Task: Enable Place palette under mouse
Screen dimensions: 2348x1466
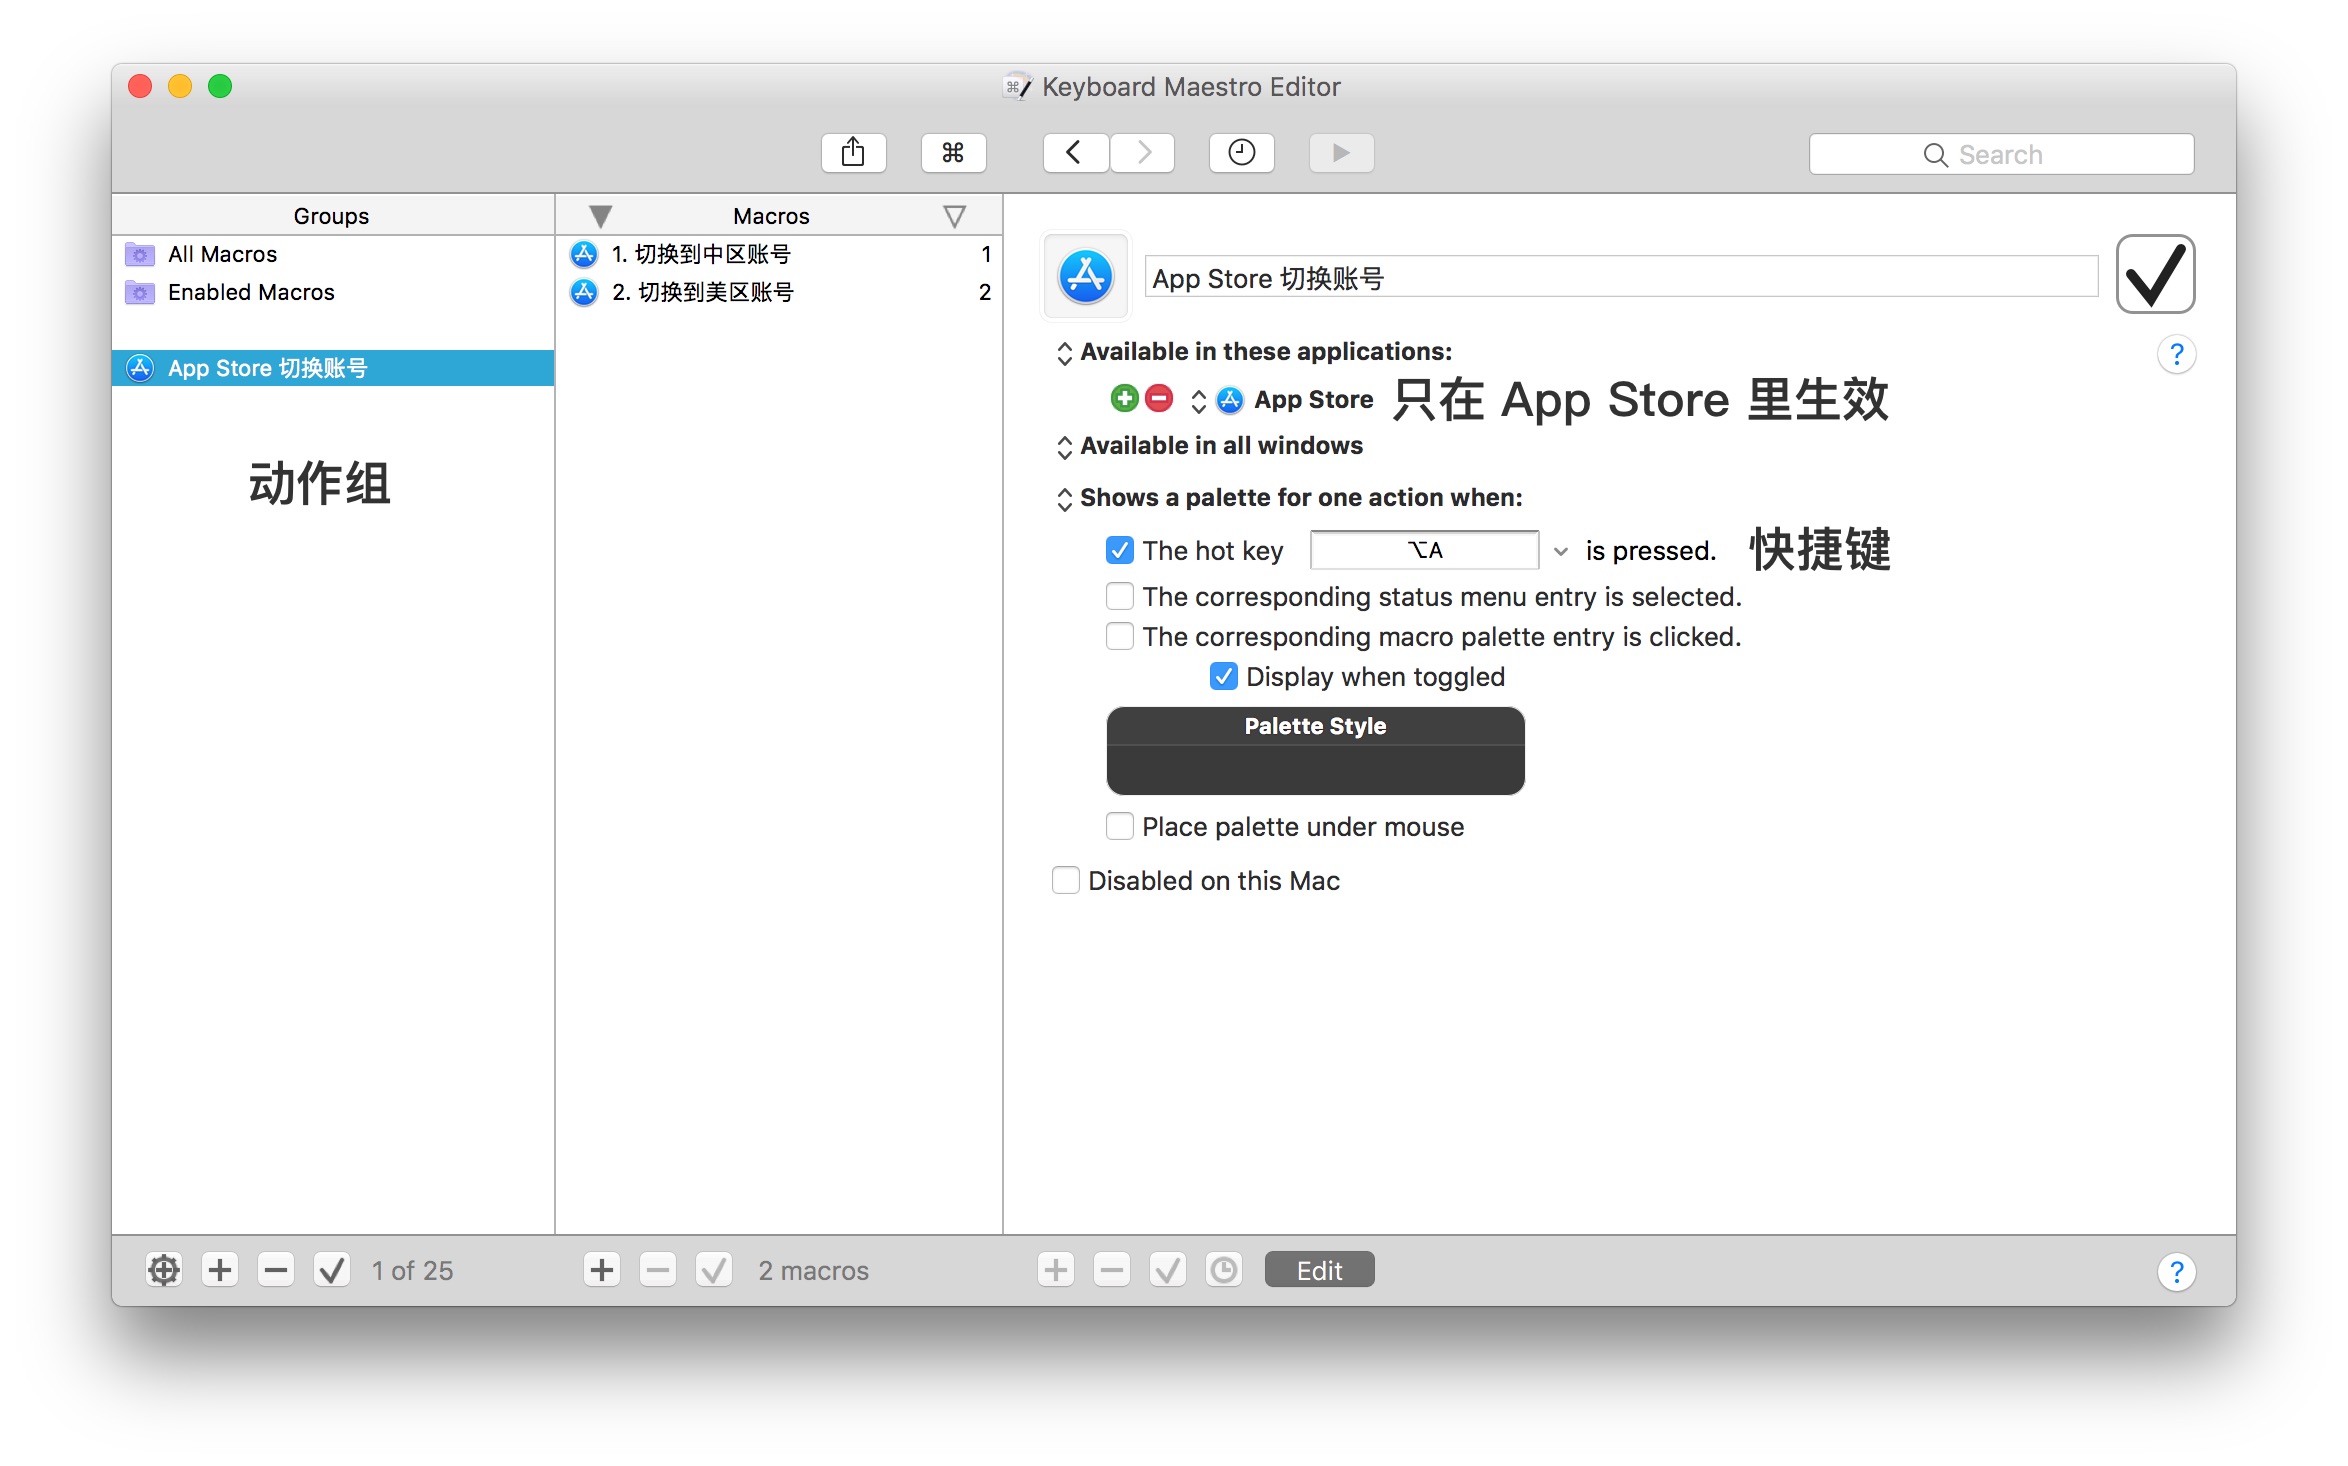Action: [1120, 827]
